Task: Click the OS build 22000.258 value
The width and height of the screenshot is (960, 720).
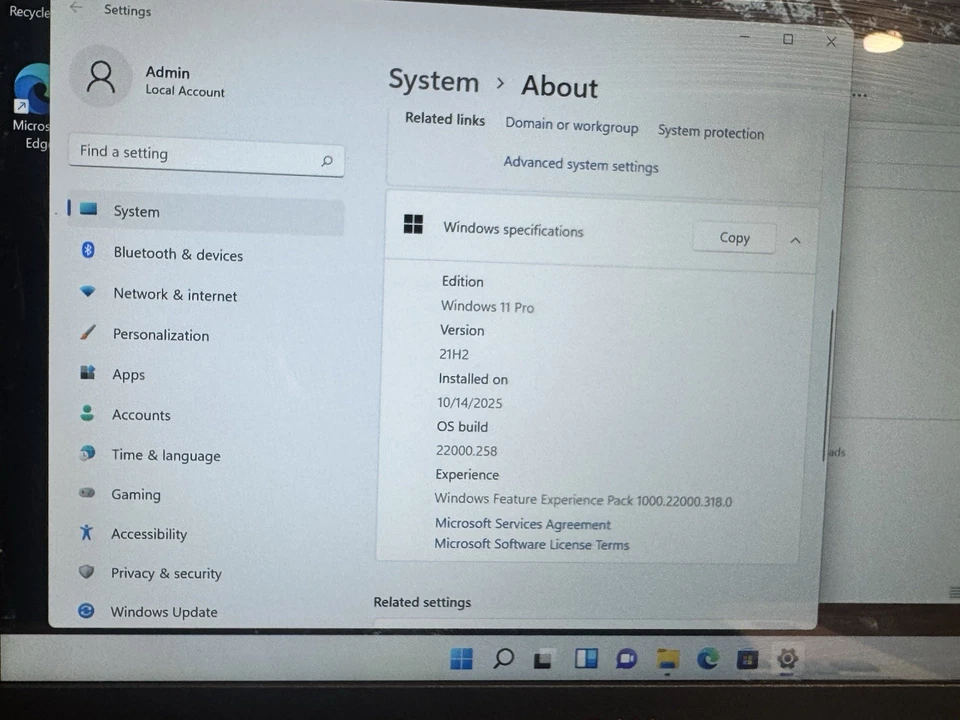Action: pos(467,451)
